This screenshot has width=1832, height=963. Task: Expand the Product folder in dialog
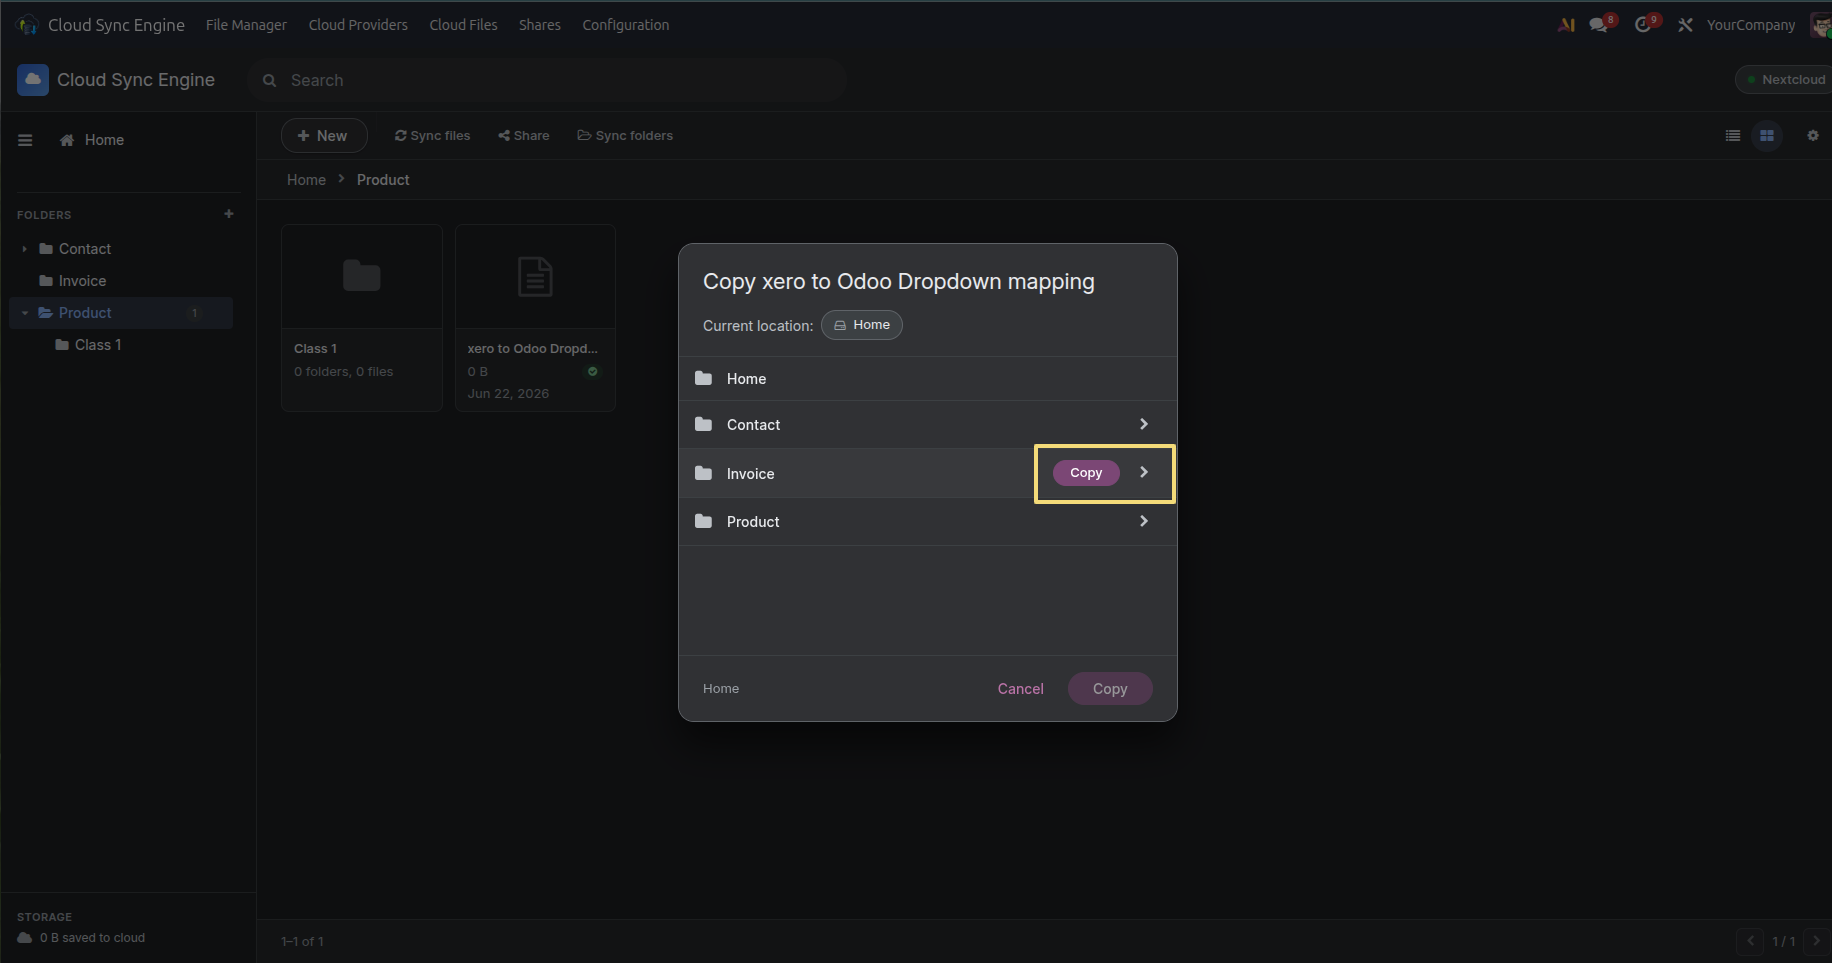click(1144, 521)
